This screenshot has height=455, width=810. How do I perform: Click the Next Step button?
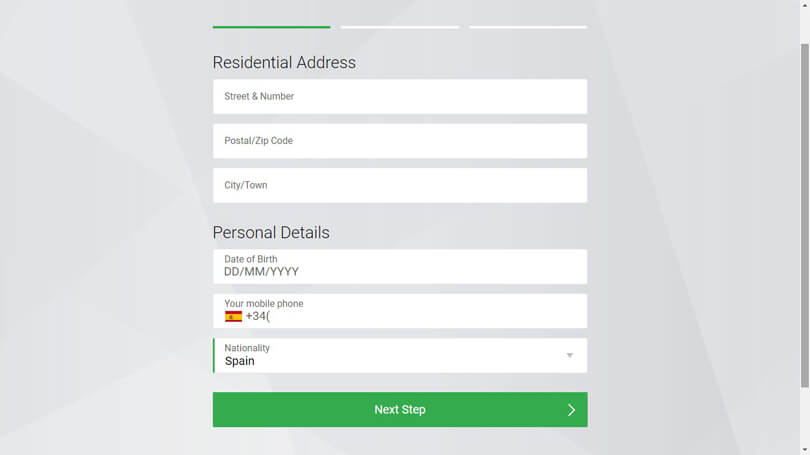pos(400,410)
